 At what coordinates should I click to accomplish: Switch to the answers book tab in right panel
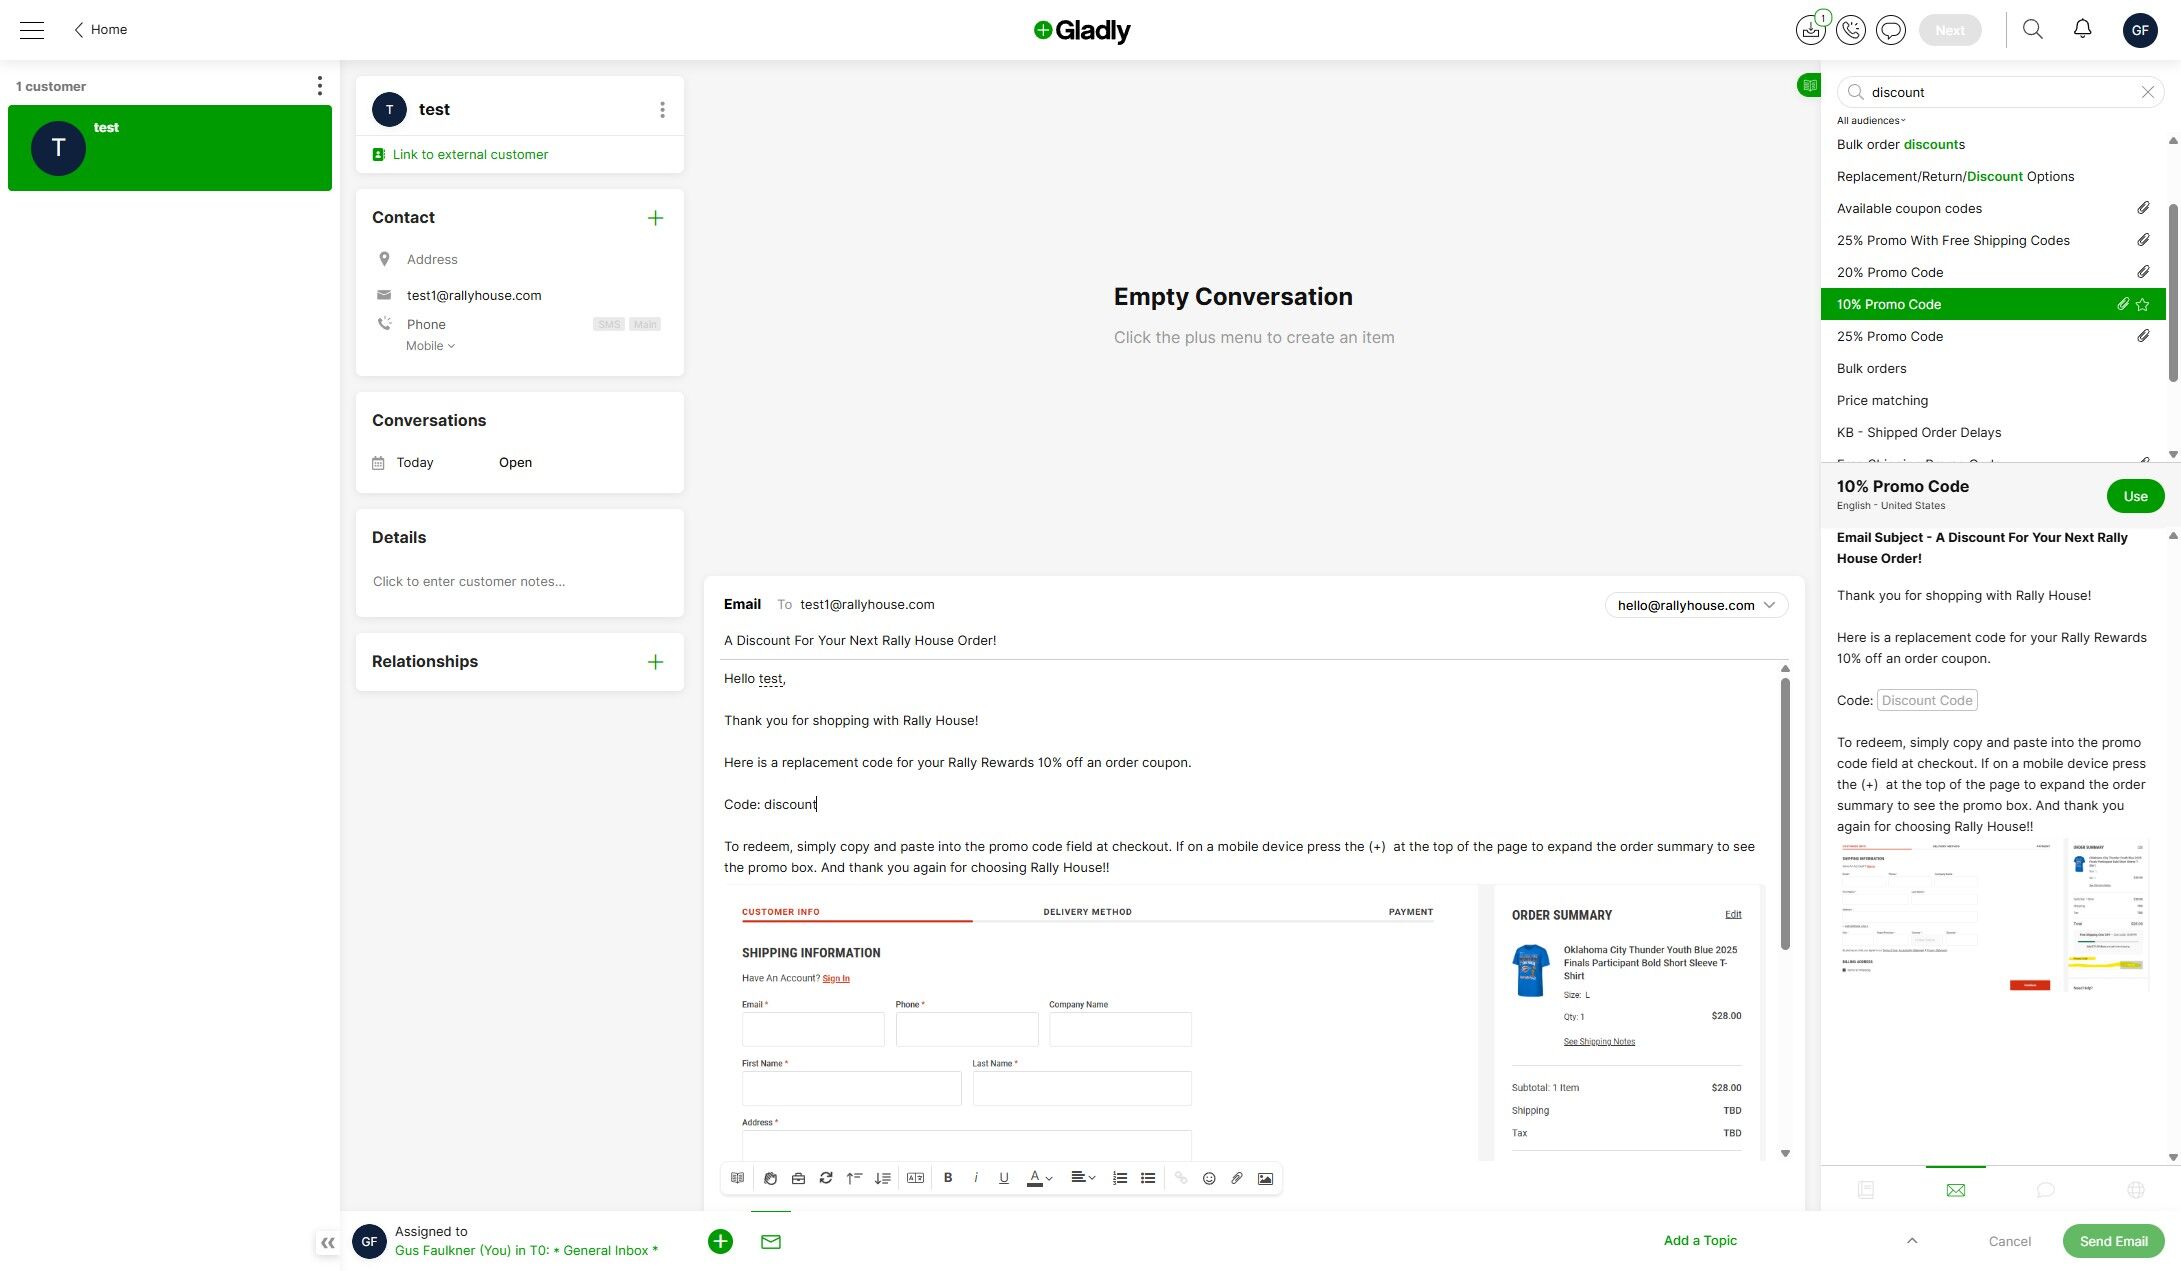click(1866, 1190)
